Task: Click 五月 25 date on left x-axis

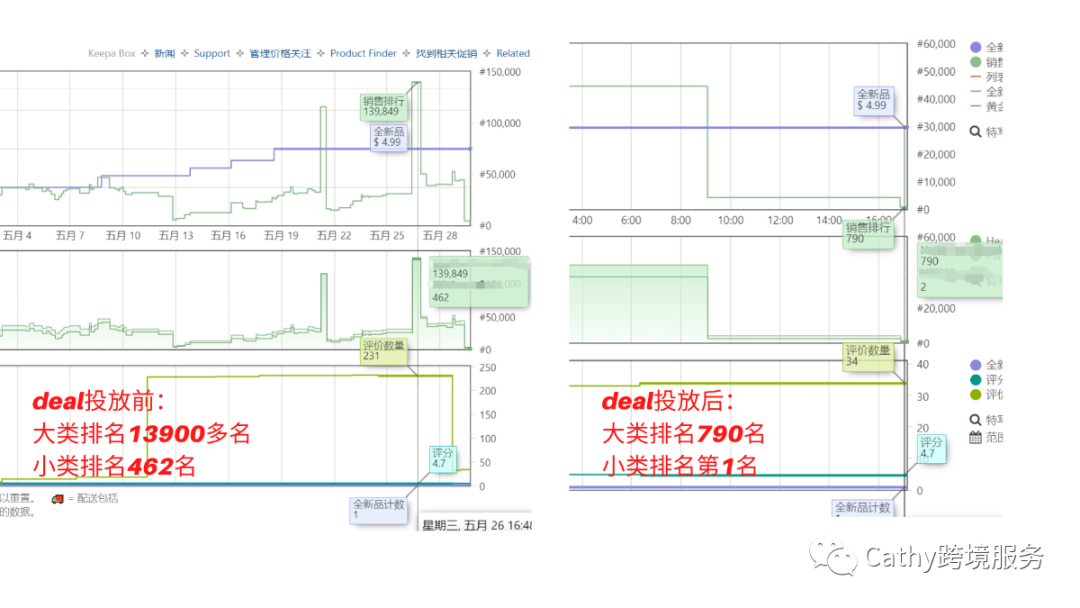Action: tap(387, 235)
